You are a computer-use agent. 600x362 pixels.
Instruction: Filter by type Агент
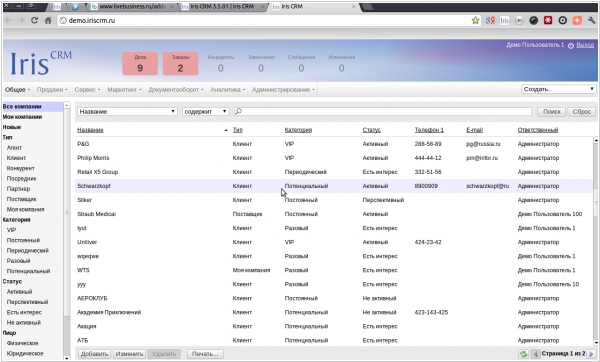coord(14,148)
